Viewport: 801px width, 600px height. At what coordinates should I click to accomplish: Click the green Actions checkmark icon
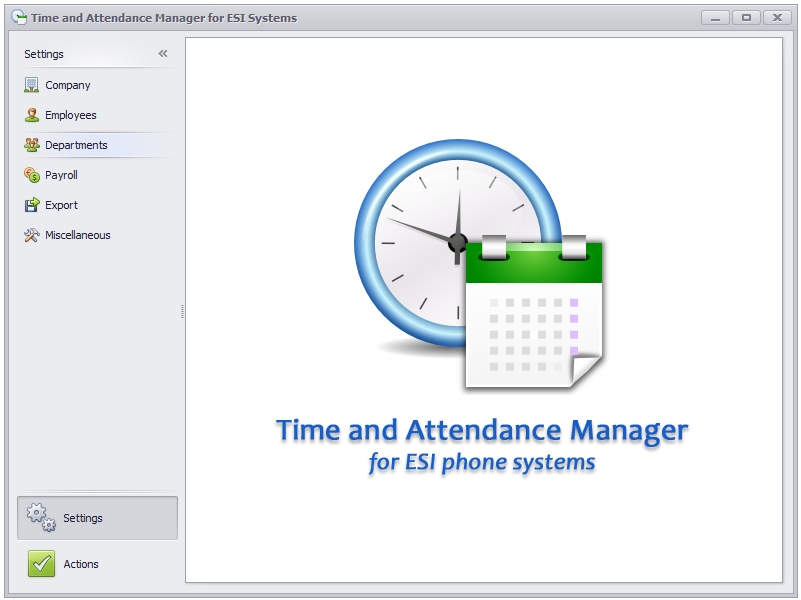click(x=41, y=564)
